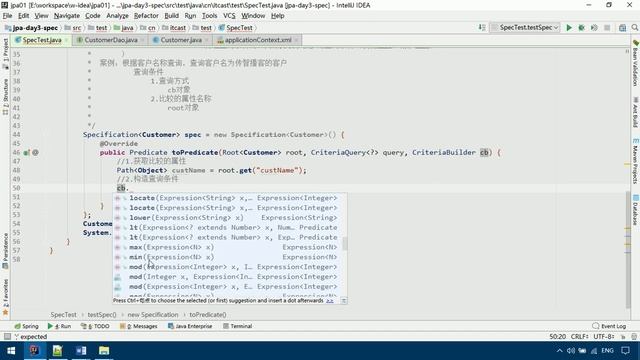Switch to IntelliJ IDEA taskbar icon
The height and width of the screenshot is (360, 640).
[34, 351]
